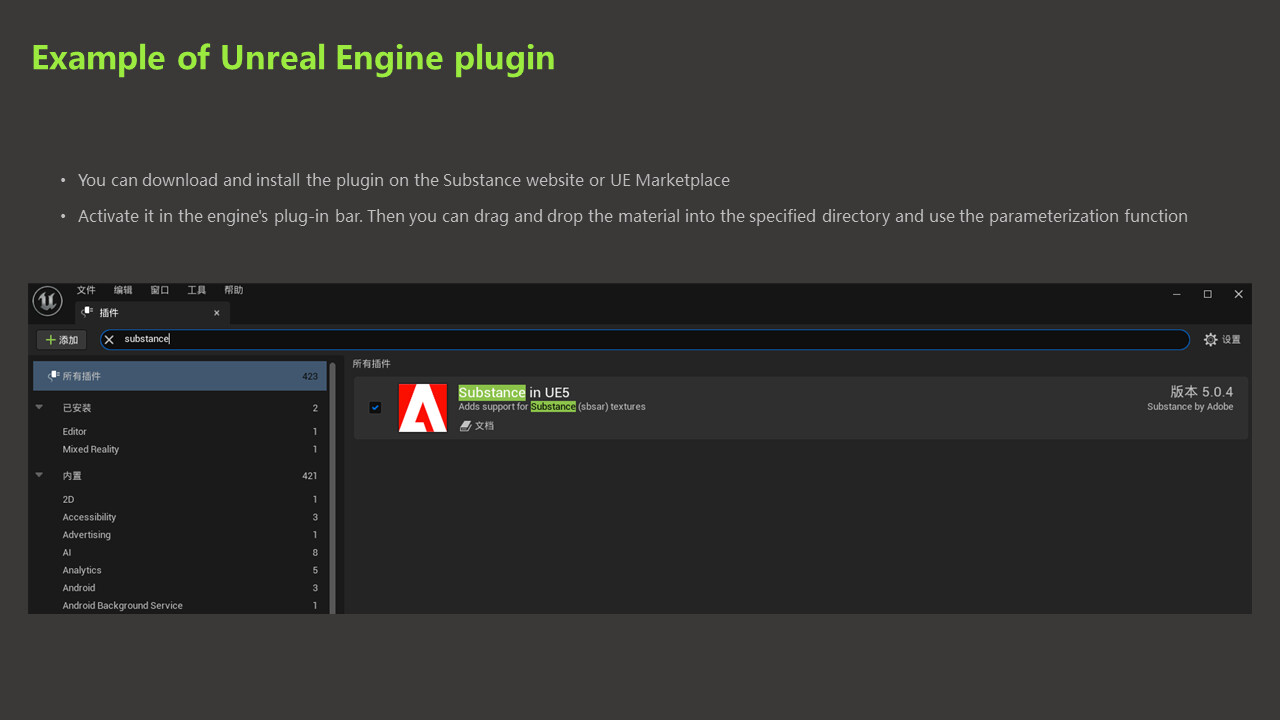Screen dimensions: 1280x720
Task: Click the category list scrollbar
Action: [x=333, y=488]
